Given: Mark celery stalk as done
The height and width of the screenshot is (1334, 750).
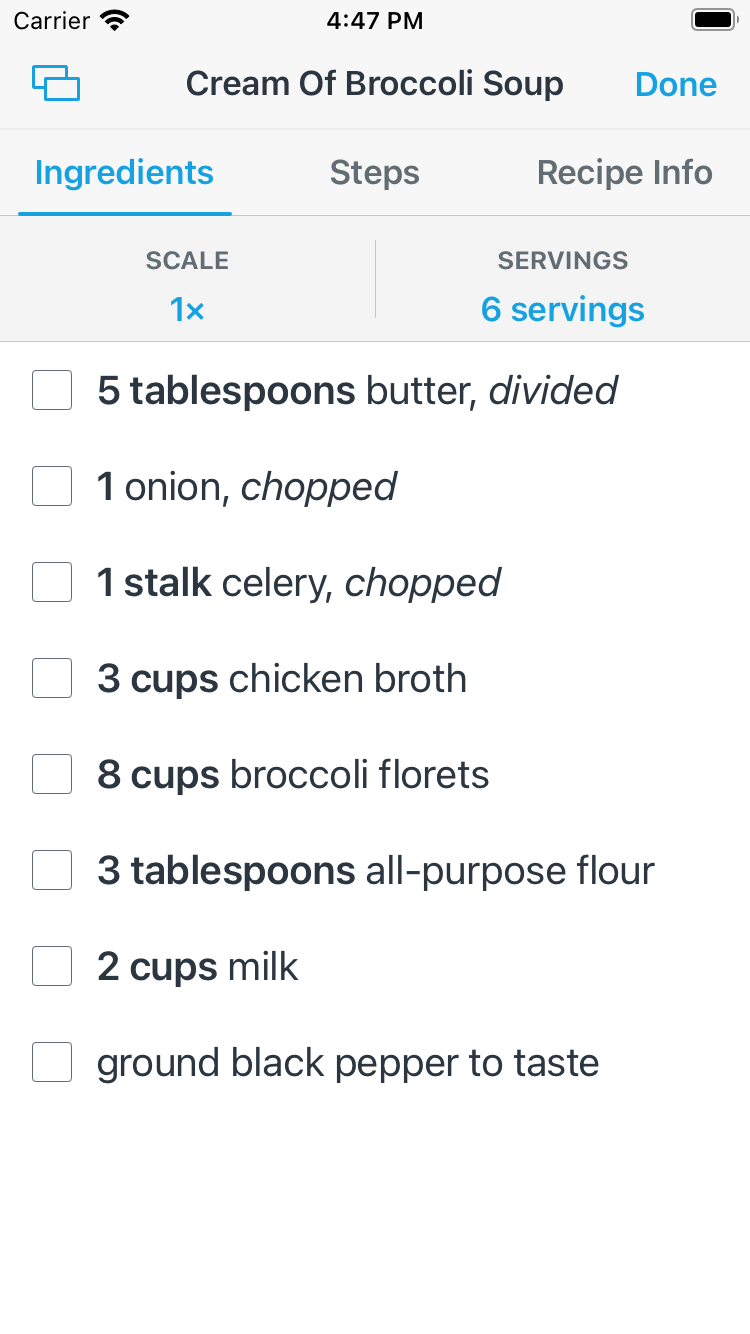Looking at the screenshot, I should 52,582.
